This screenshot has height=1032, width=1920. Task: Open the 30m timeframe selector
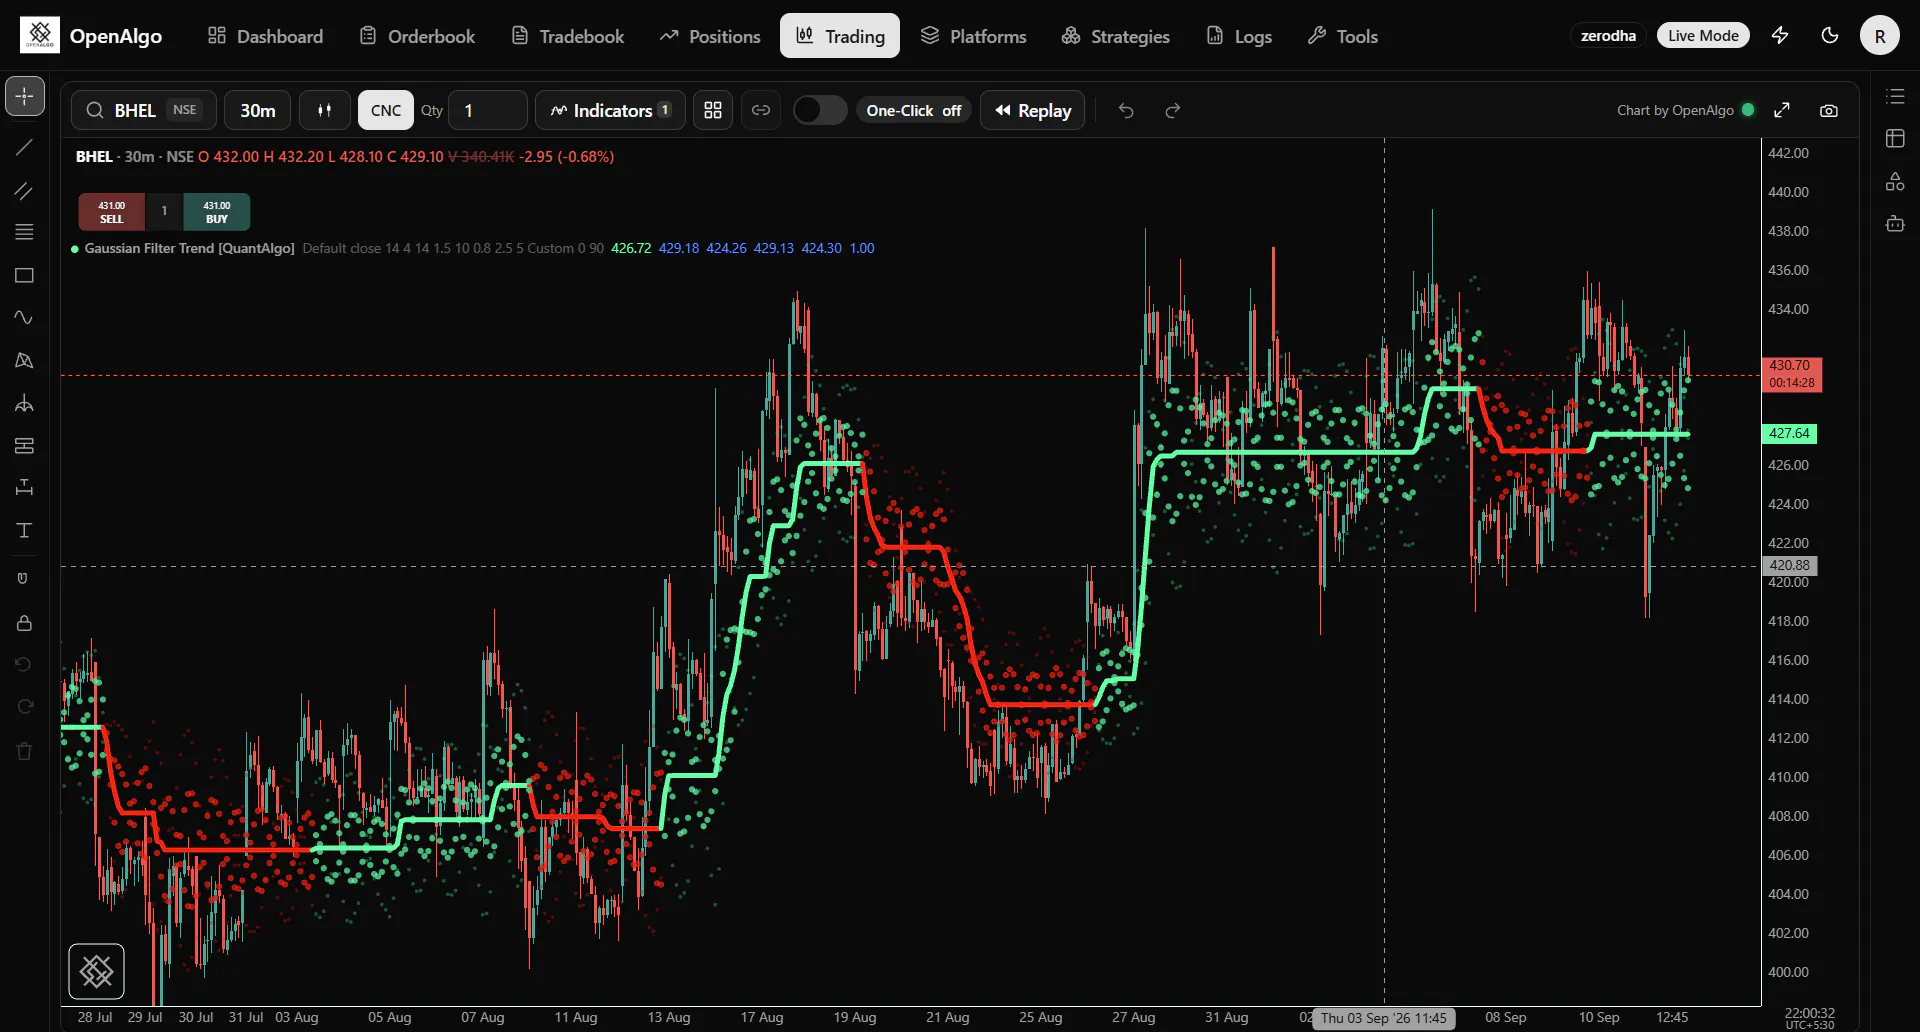(x=257, y=110)
